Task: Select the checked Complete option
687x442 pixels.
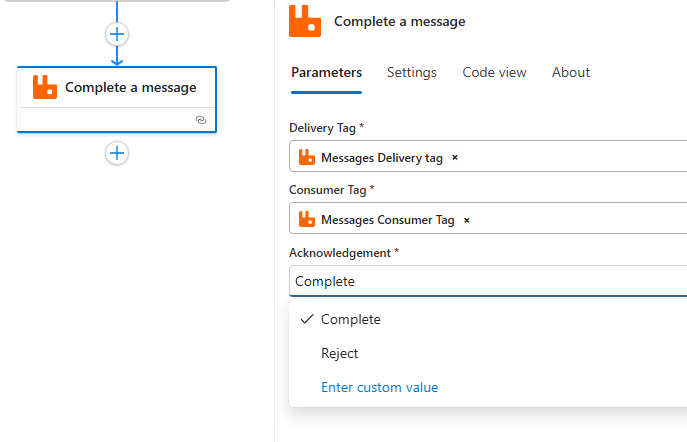Action: (x=351, y=320)
